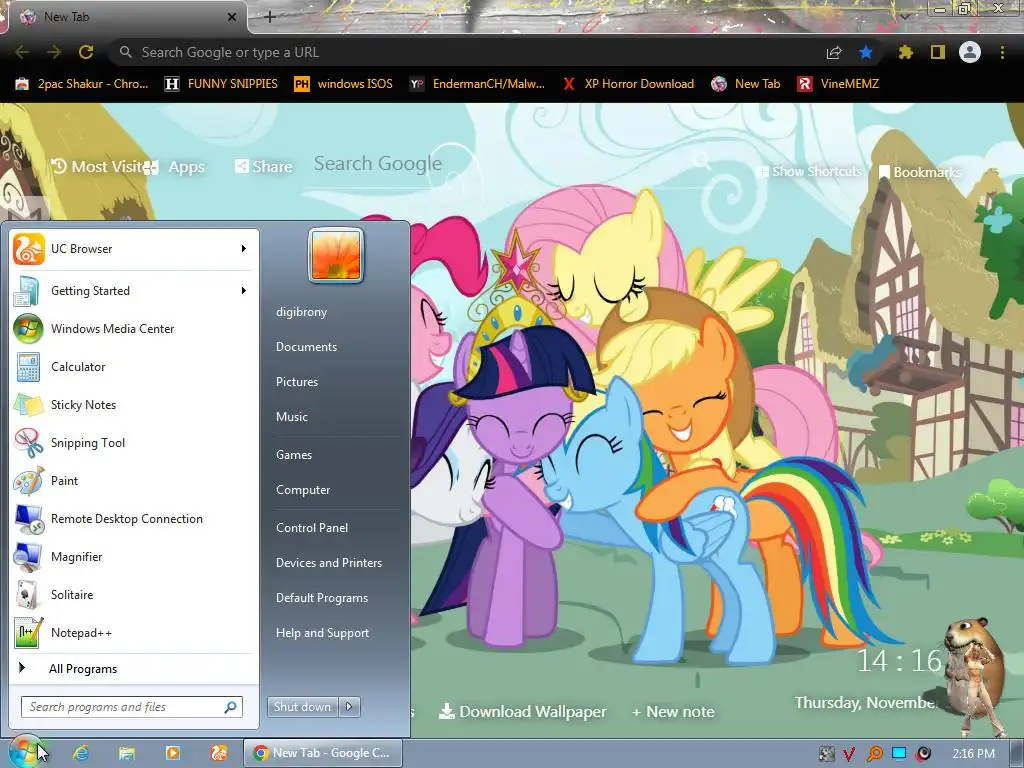Open a new Chrome tab

click(270, 17)
